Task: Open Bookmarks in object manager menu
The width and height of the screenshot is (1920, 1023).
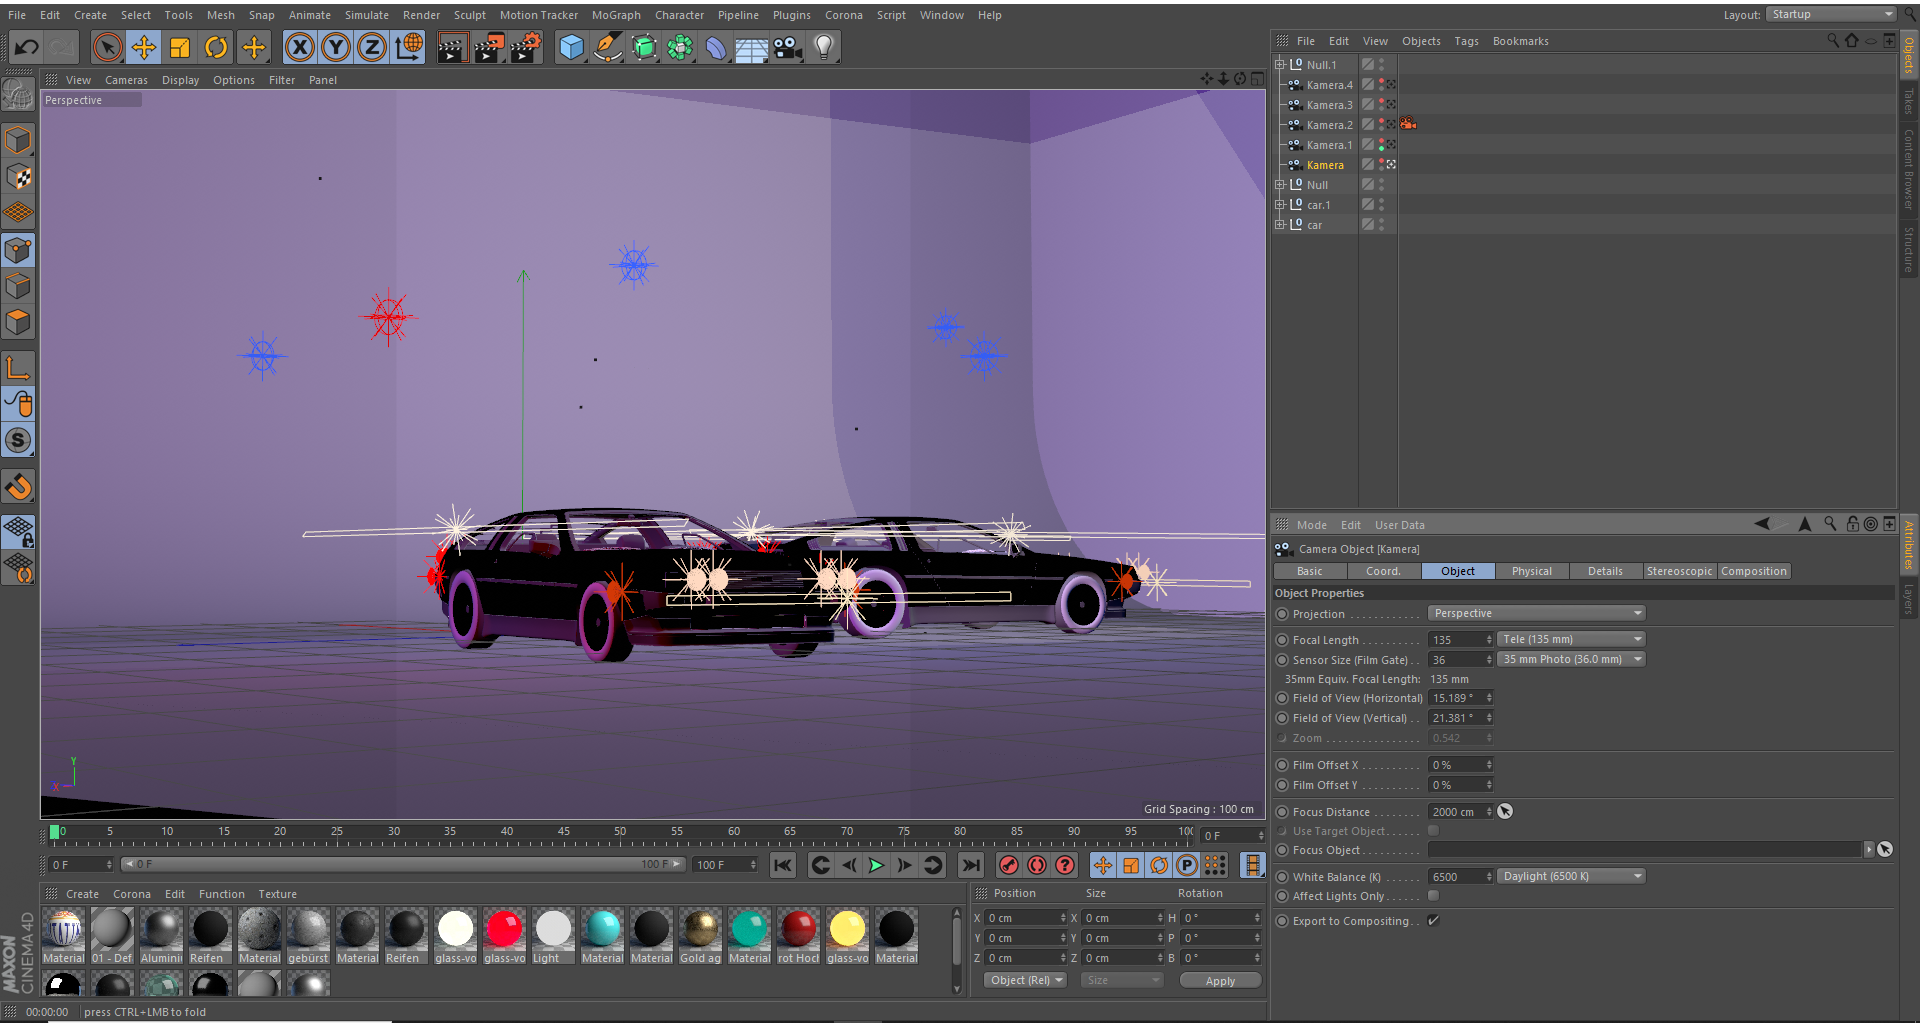Action: [x=1520, y=41]
